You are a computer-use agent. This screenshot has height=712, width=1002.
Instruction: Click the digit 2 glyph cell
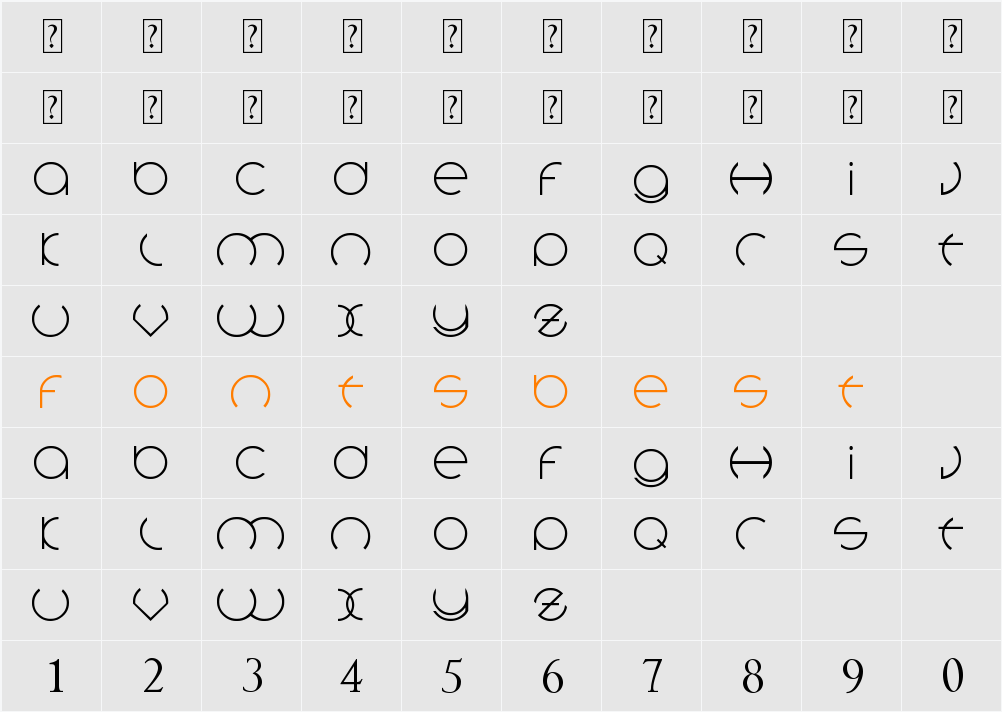[x=153, y=677]
